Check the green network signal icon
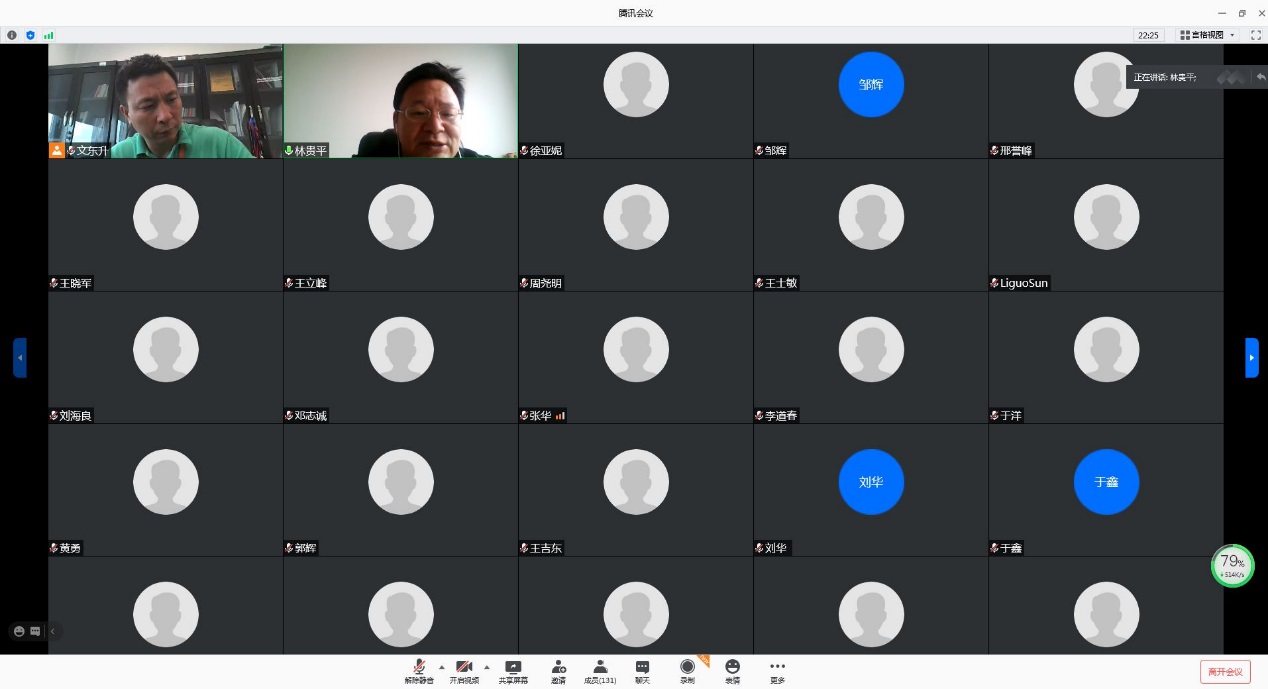This screenshot has height=689, width=1268. 48,35
